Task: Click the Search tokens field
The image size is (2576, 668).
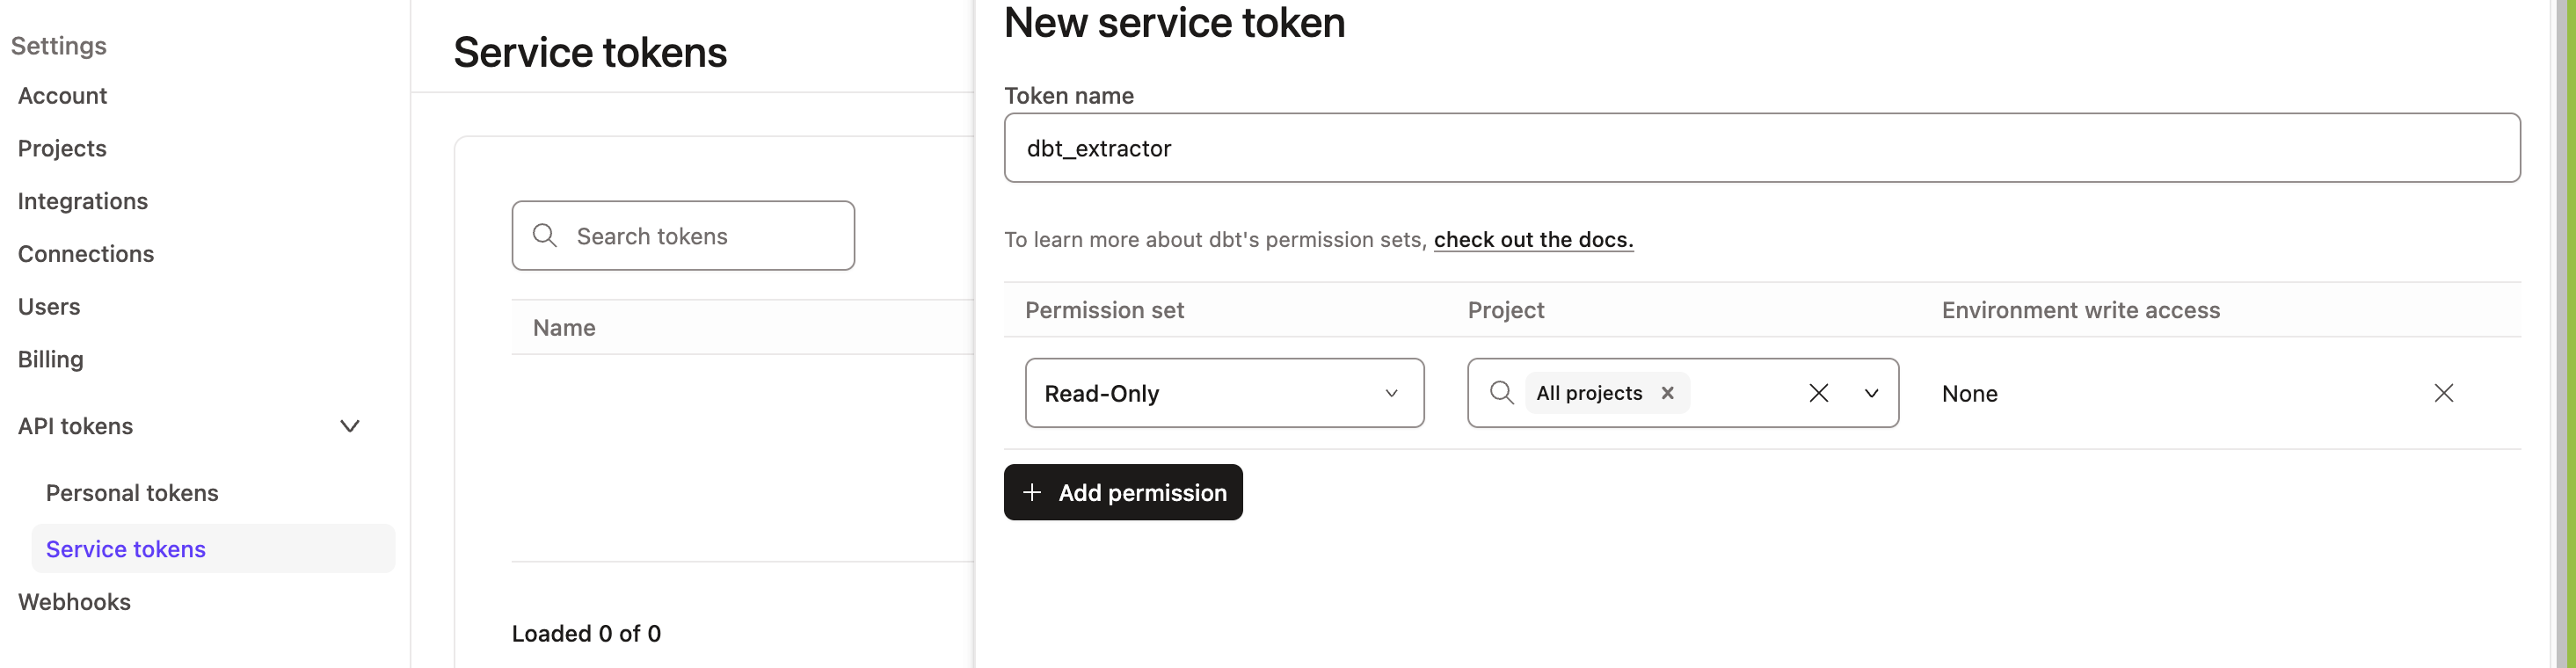Action: pos(683,235)
